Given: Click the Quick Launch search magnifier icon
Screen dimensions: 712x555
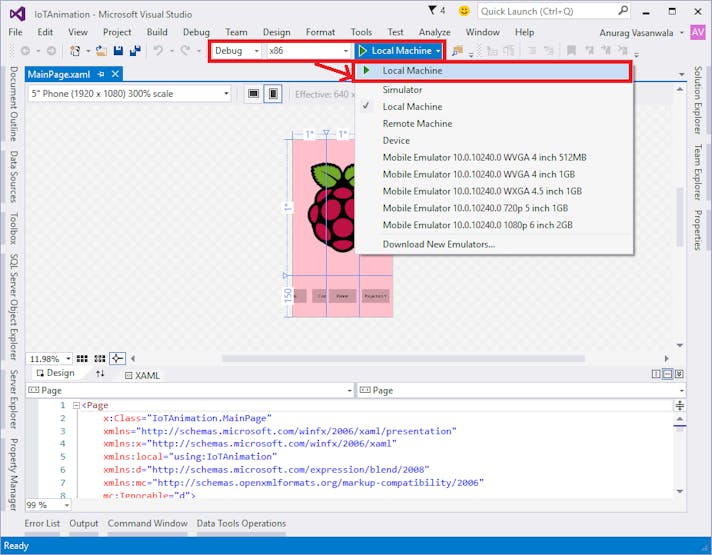Looking at the screenshot, I should pyautogui.click(x=623, y=10).
